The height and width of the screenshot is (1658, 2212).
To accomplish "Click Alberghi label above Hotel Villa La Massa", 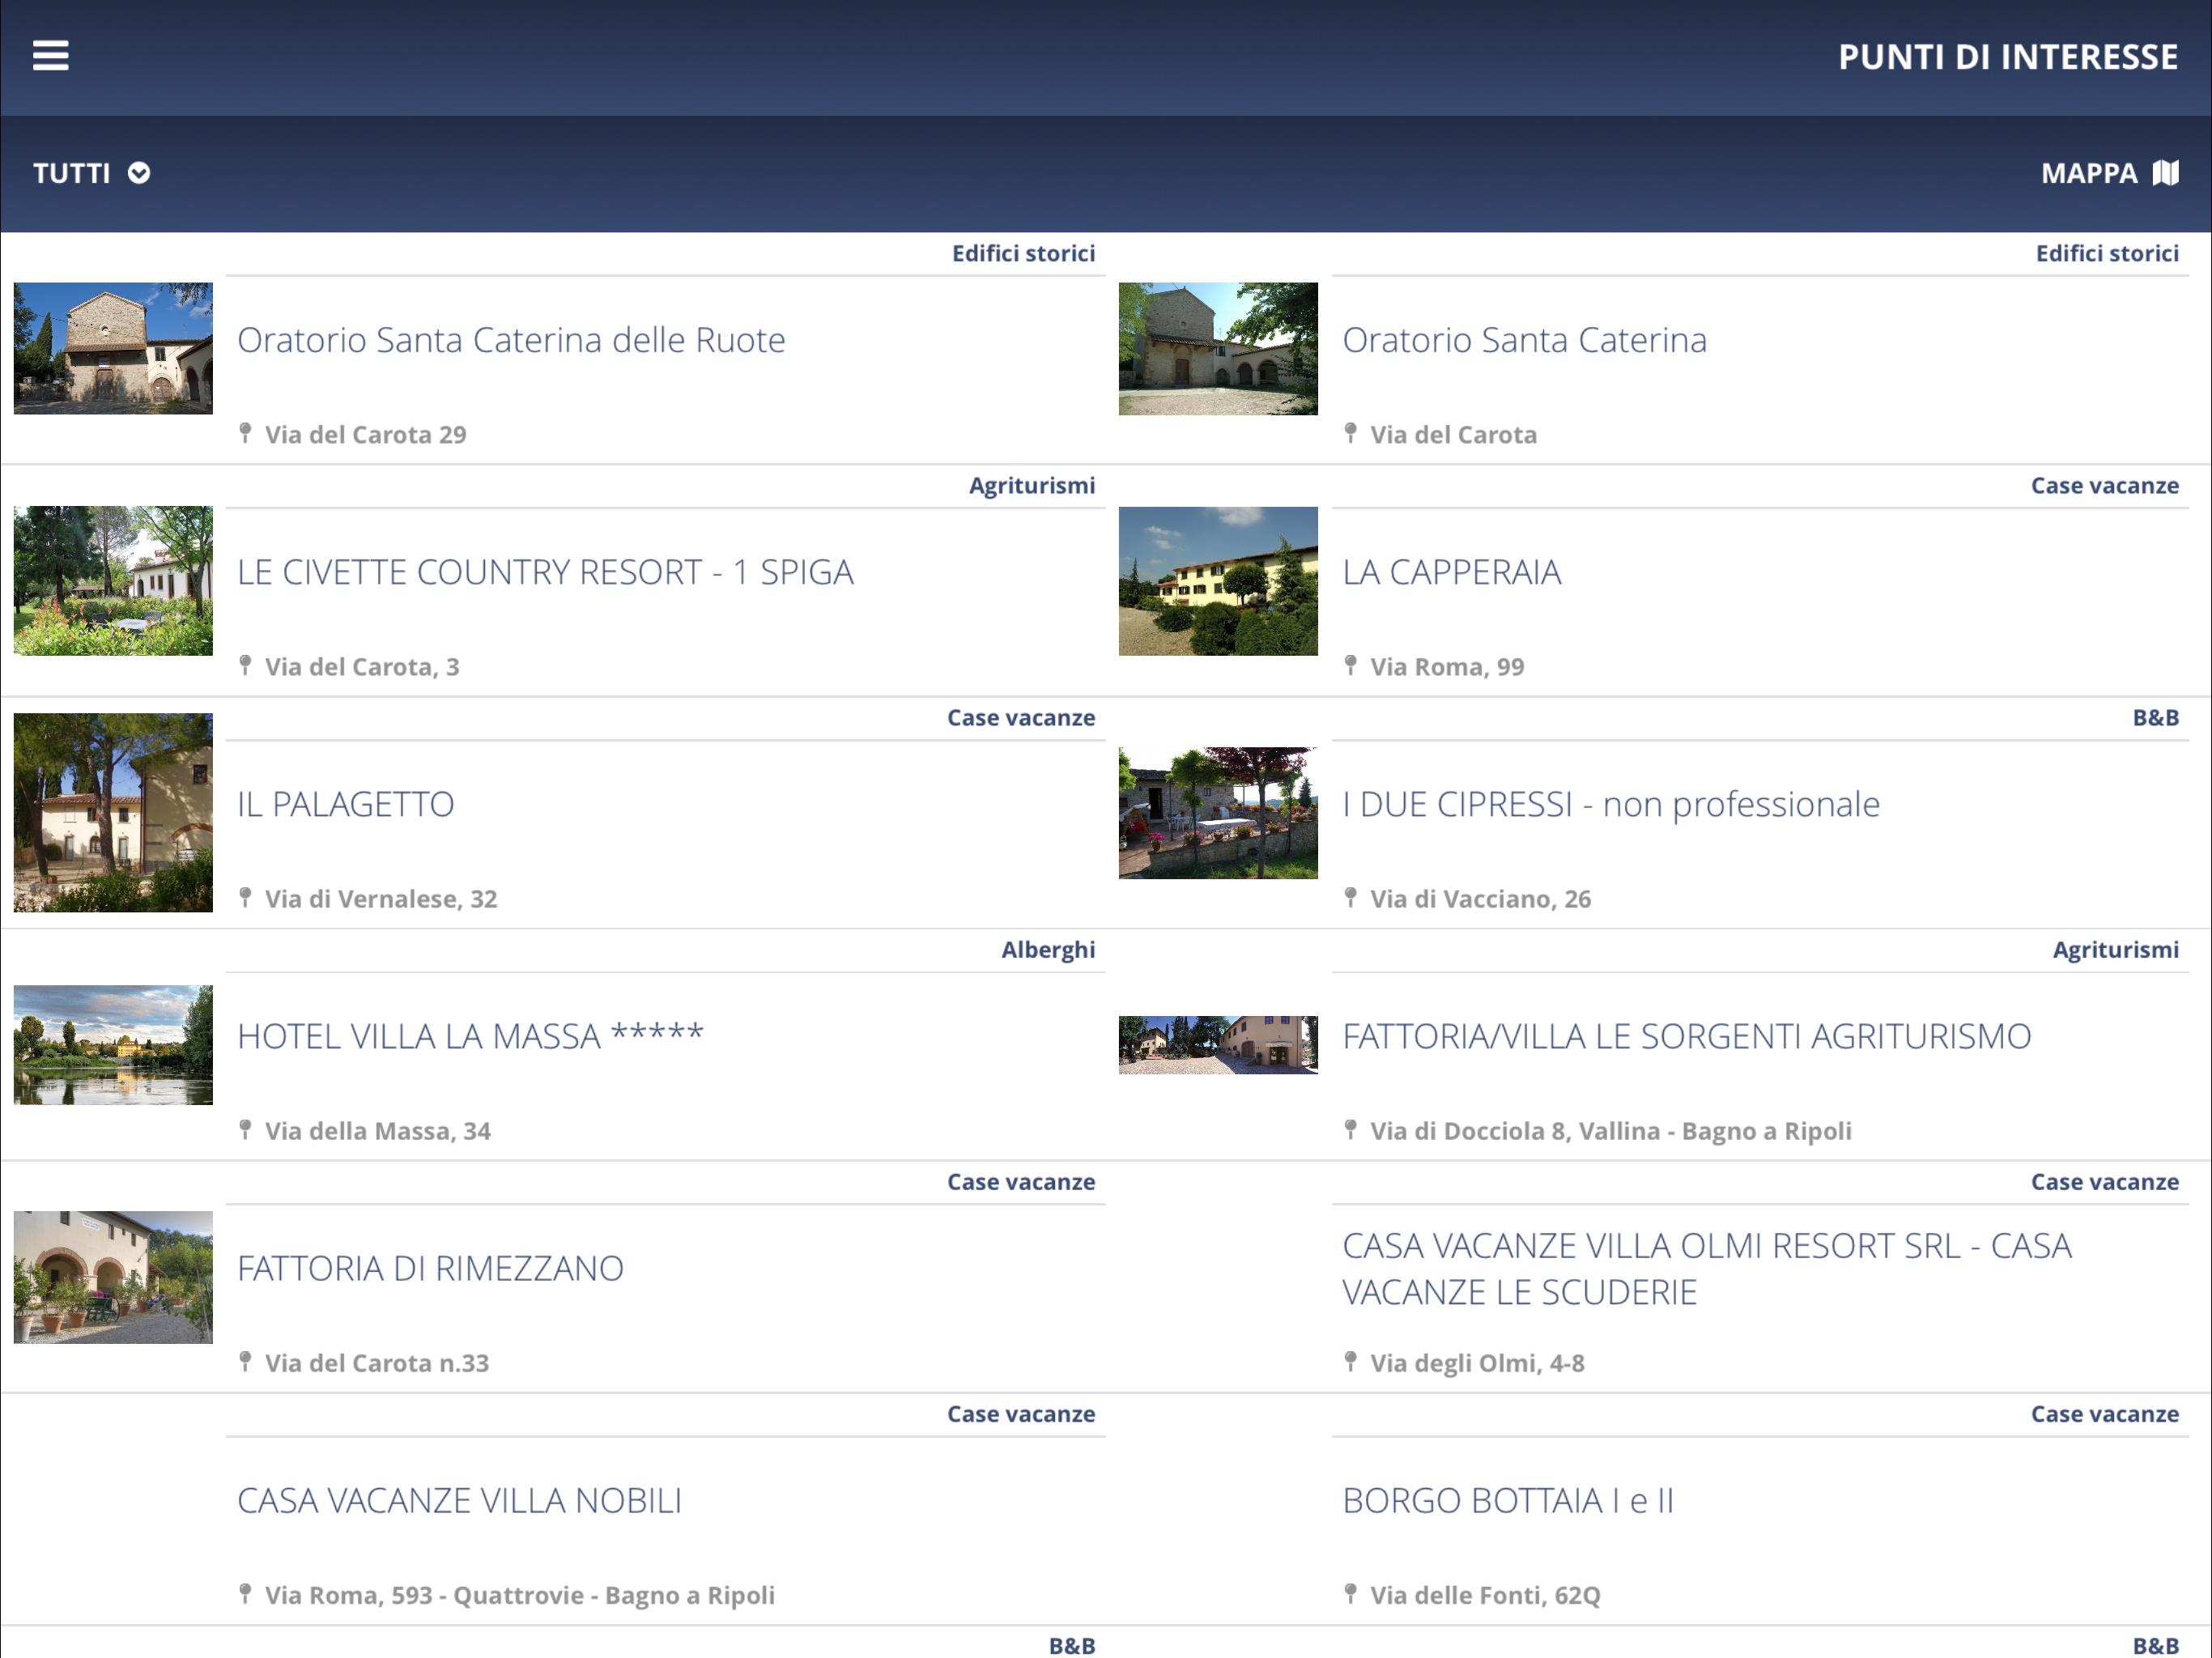I will tap(1048, 950).
